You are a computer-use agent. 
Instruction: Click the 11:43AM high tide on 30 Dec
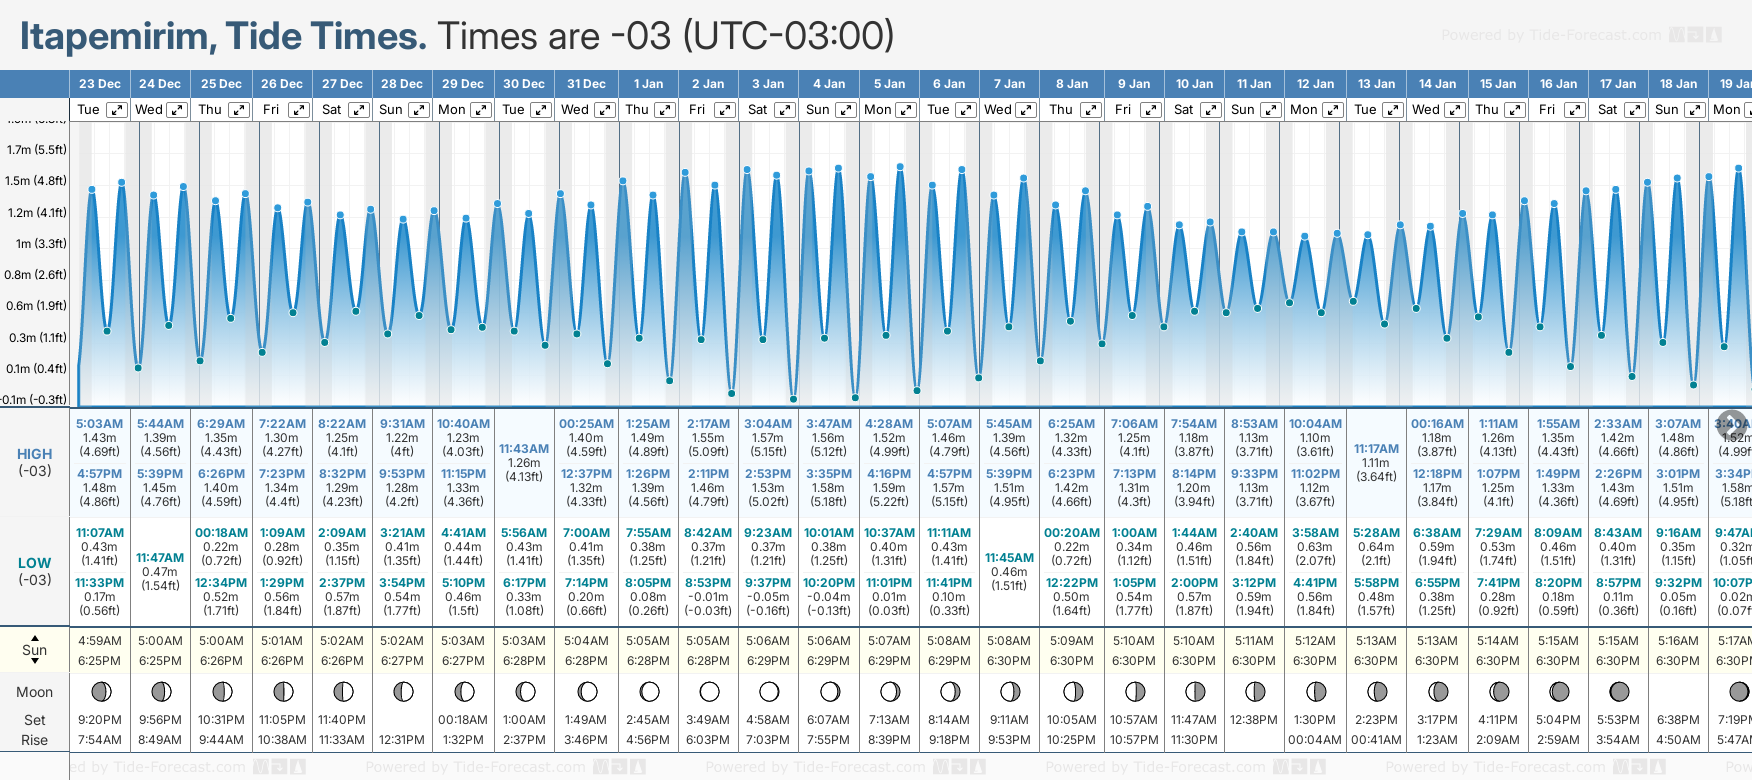524,449
